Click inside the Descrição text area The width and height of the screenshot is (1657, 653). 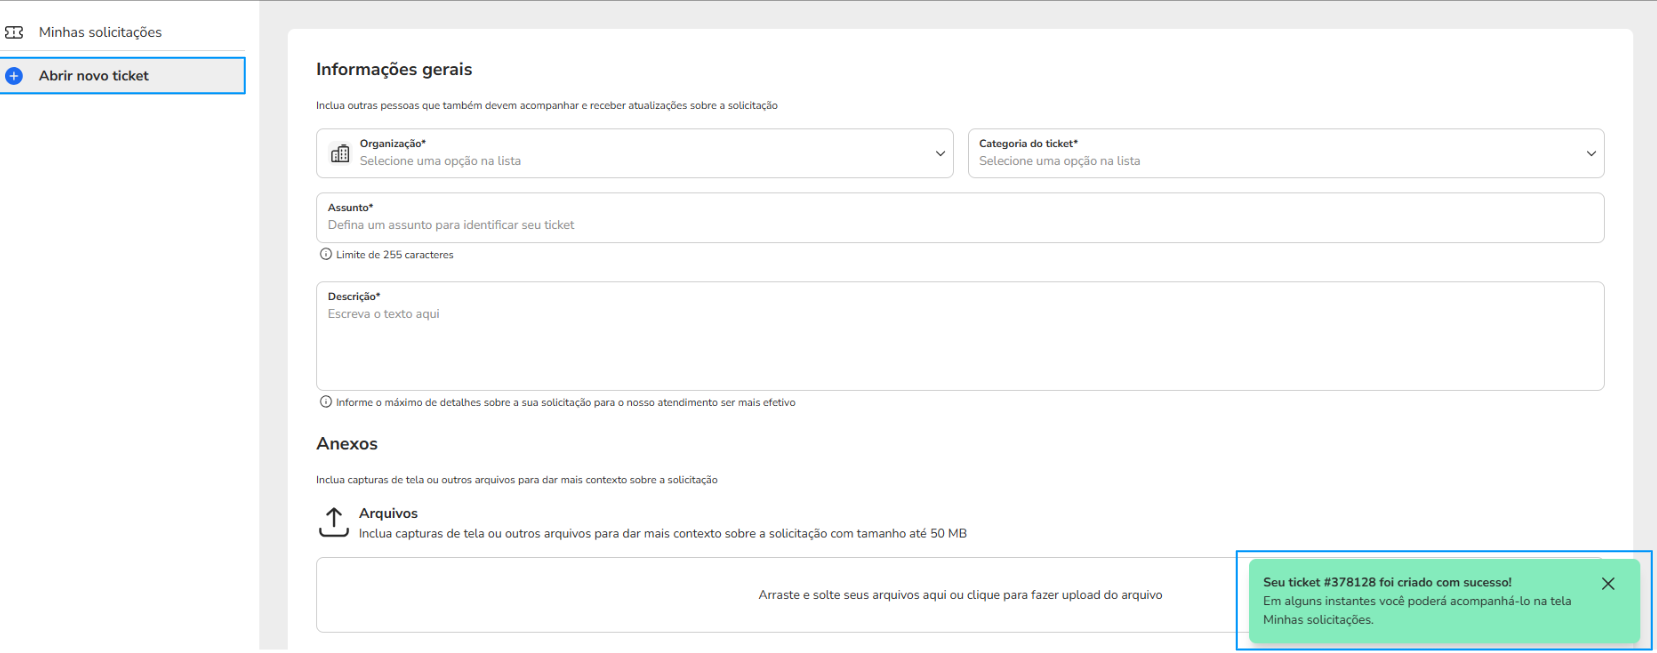[960, 345]
